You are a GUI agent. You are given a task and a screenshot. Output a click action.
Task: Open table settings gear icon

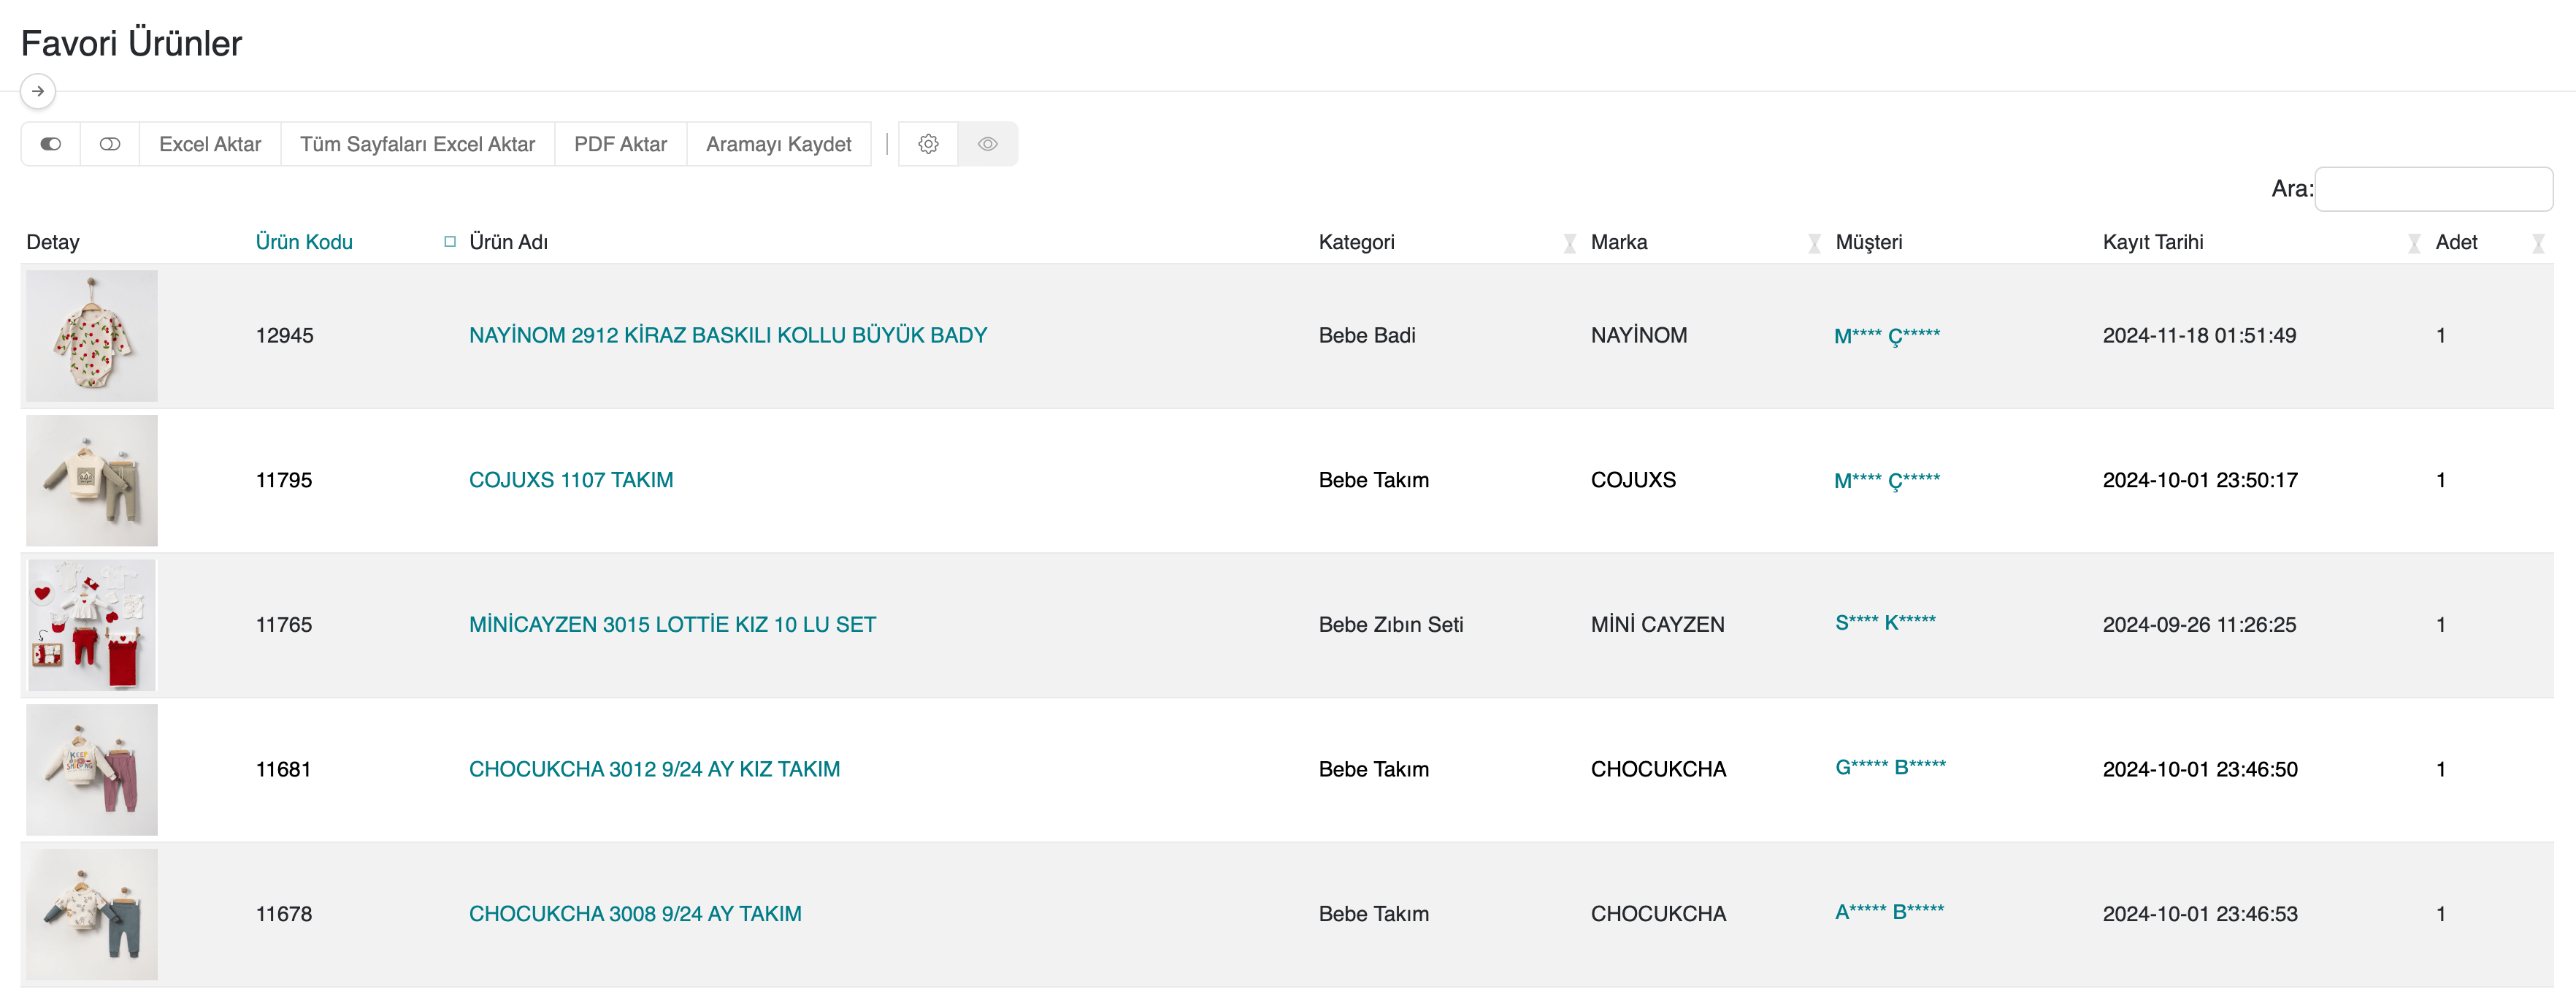click(928, 144)
